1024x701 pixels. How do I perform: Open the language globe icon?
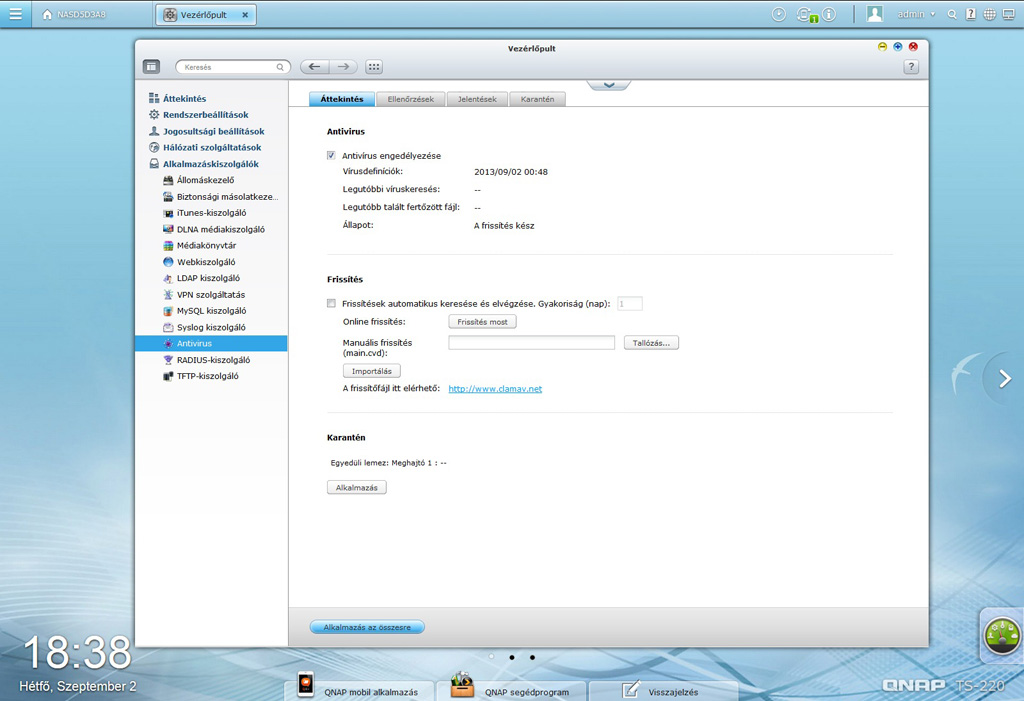(x=990, y=14)
